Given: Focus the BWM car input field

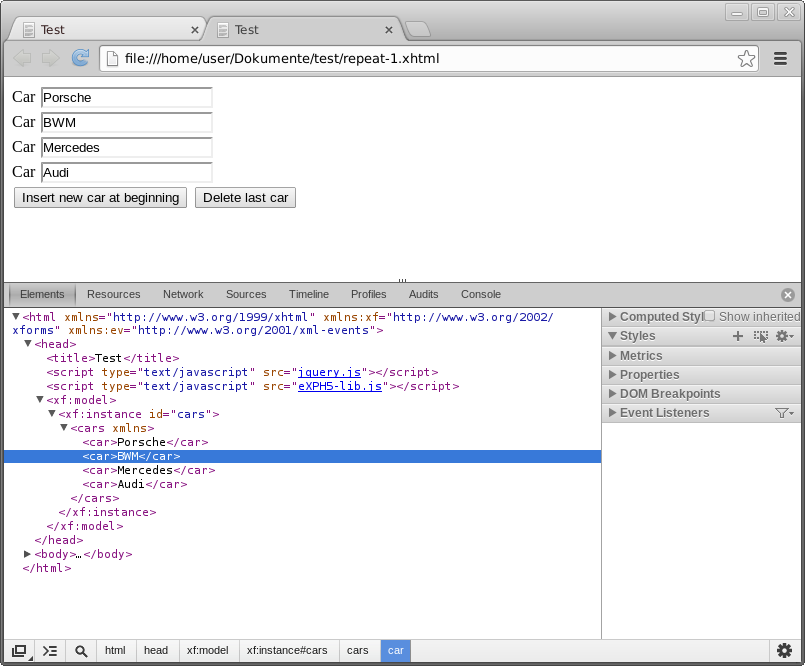Looking at the screenshot, I should 126,123.
